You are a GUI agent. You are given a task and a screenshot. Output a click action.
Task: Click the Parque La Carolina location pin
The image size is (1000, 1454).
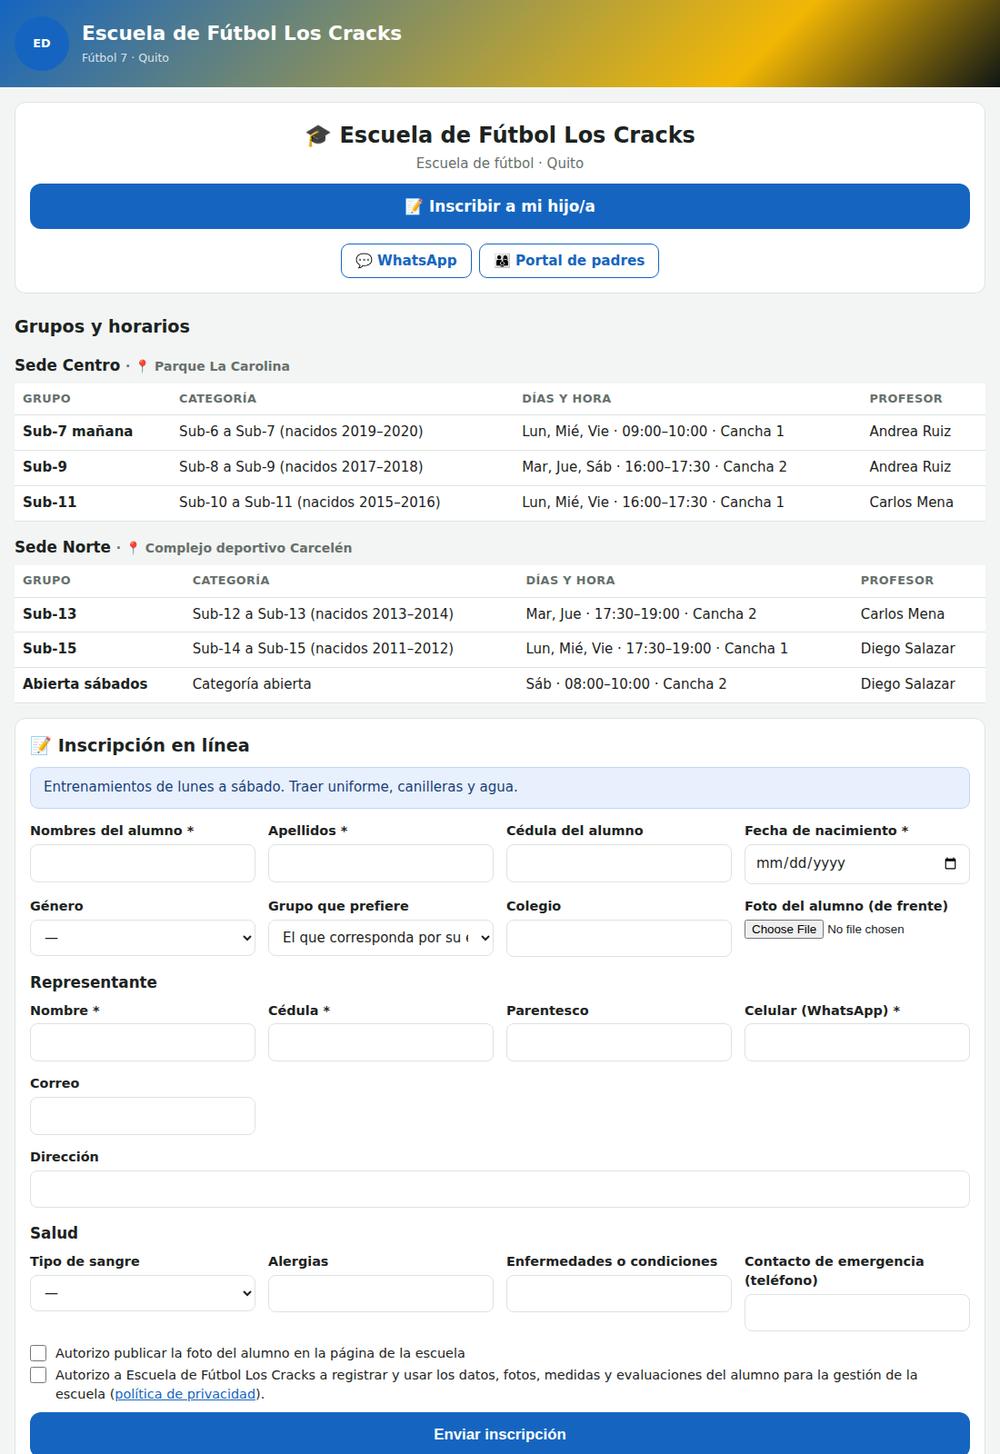(142, 366)
